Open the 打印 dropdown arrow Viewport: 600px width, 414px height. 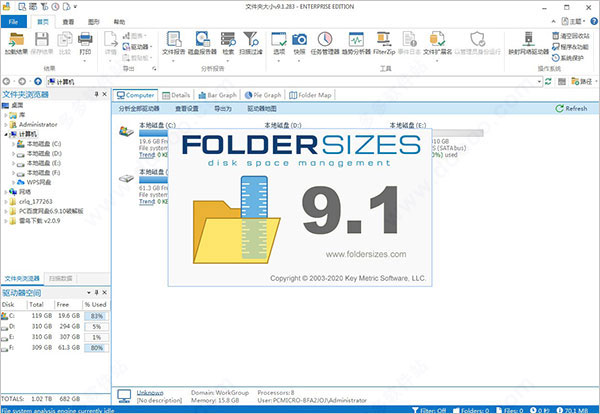(85, 60)
